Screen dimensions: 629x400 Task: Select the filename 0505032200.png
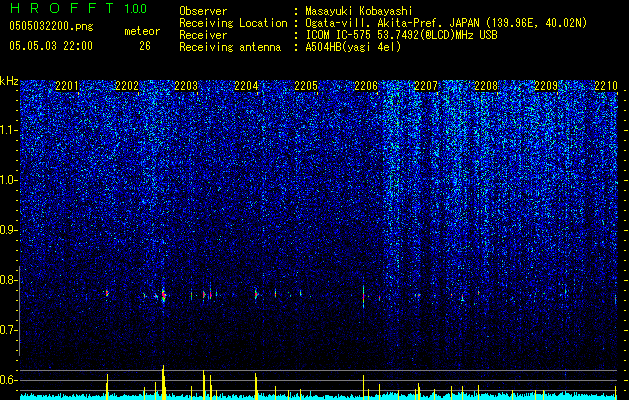click(51, 26)
